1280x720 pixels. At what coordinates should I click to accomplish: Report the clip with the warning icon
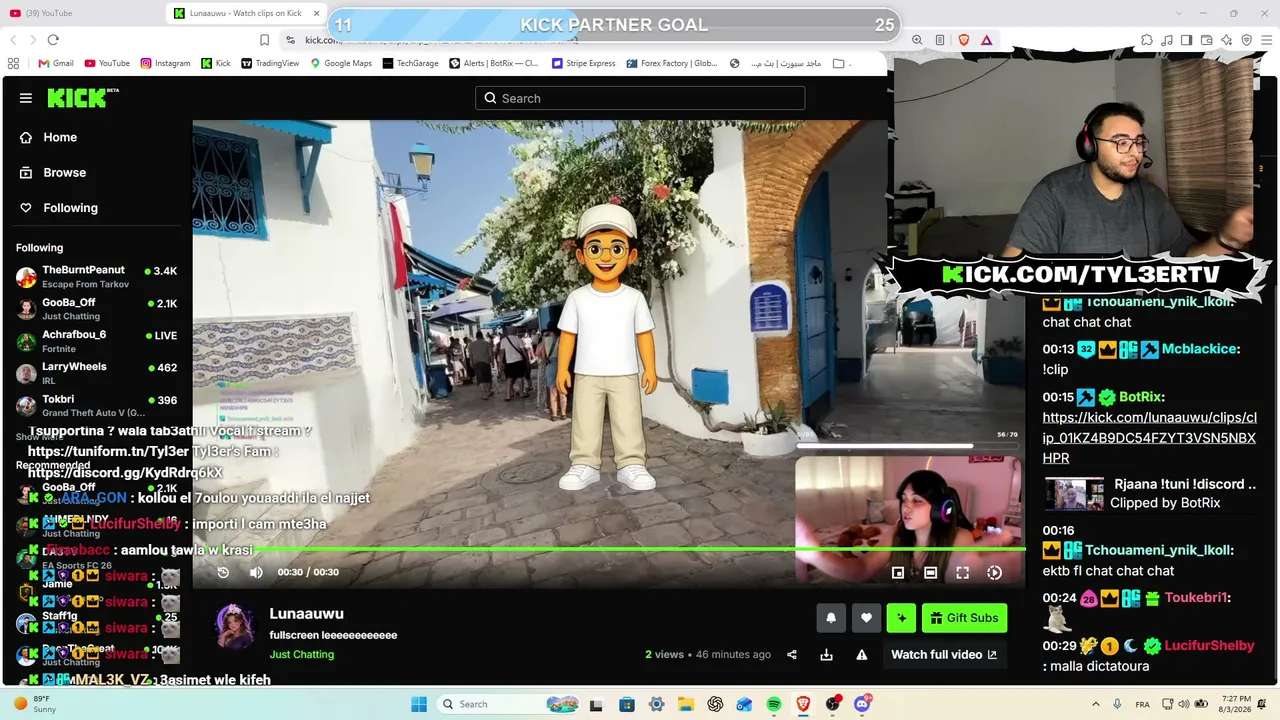coord(862,655)
